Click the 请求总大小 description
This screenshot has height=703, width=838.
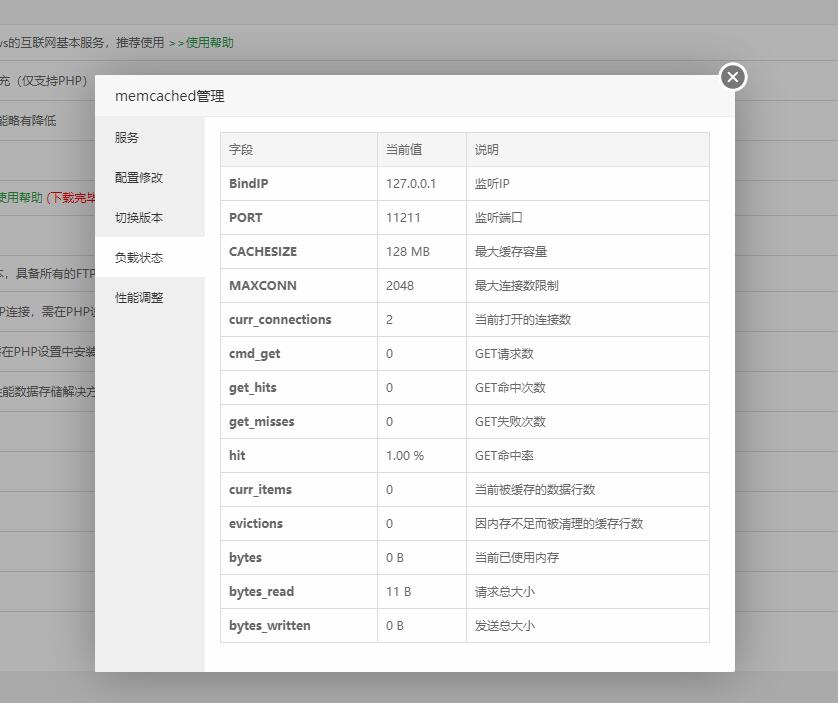(x=505, y=591)
